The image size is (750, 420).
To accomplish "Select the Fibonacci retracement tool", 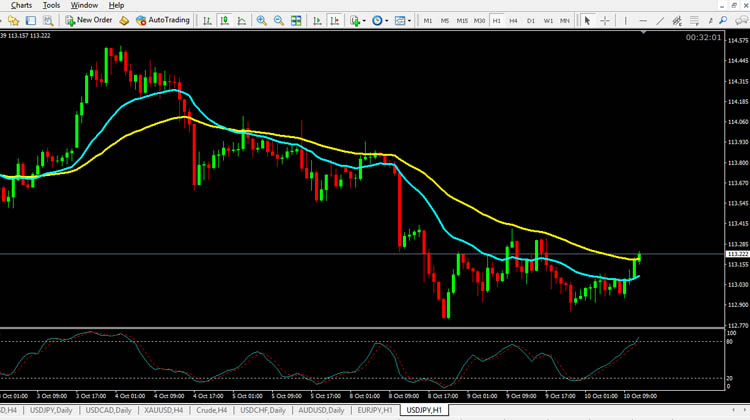I will 694,21.
